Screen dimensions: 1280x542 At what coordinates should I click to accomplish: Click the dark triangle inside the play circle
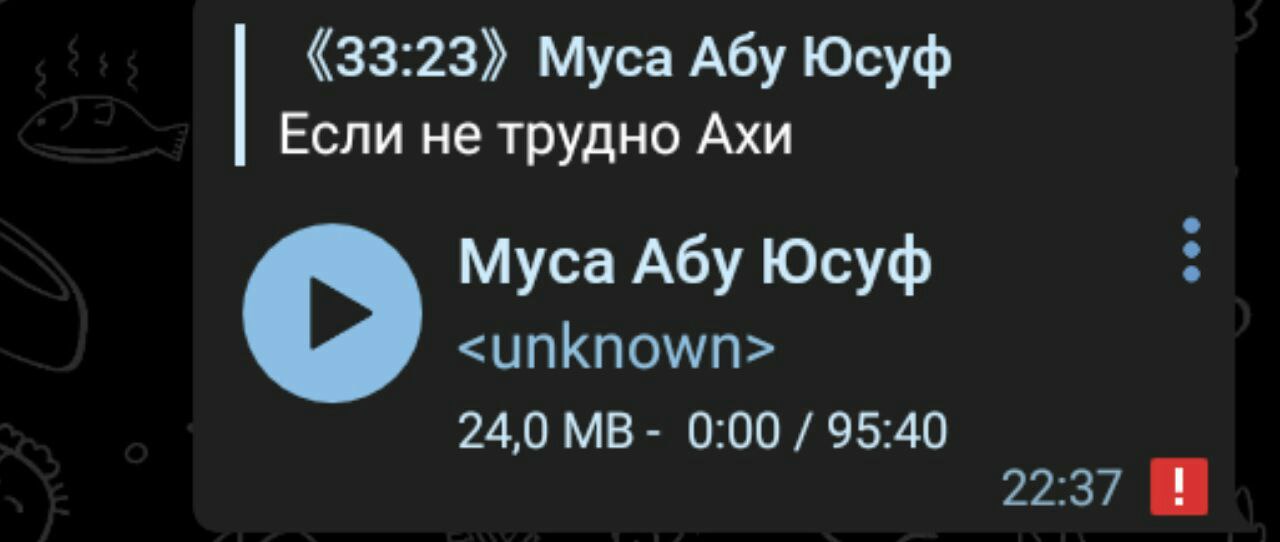(339, 313)
